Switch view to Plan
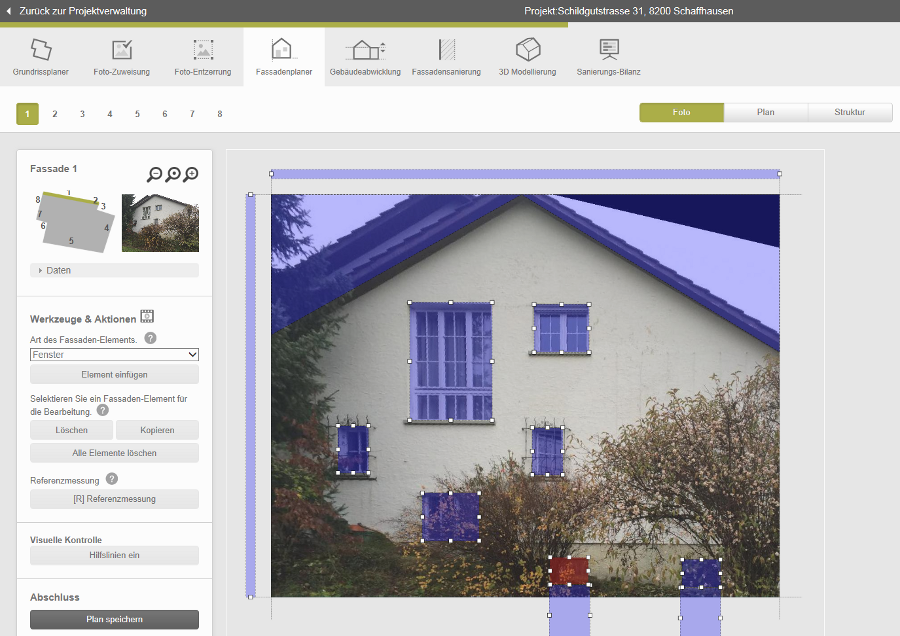Viewport: 900px width, 636px height. click(765, 112)
